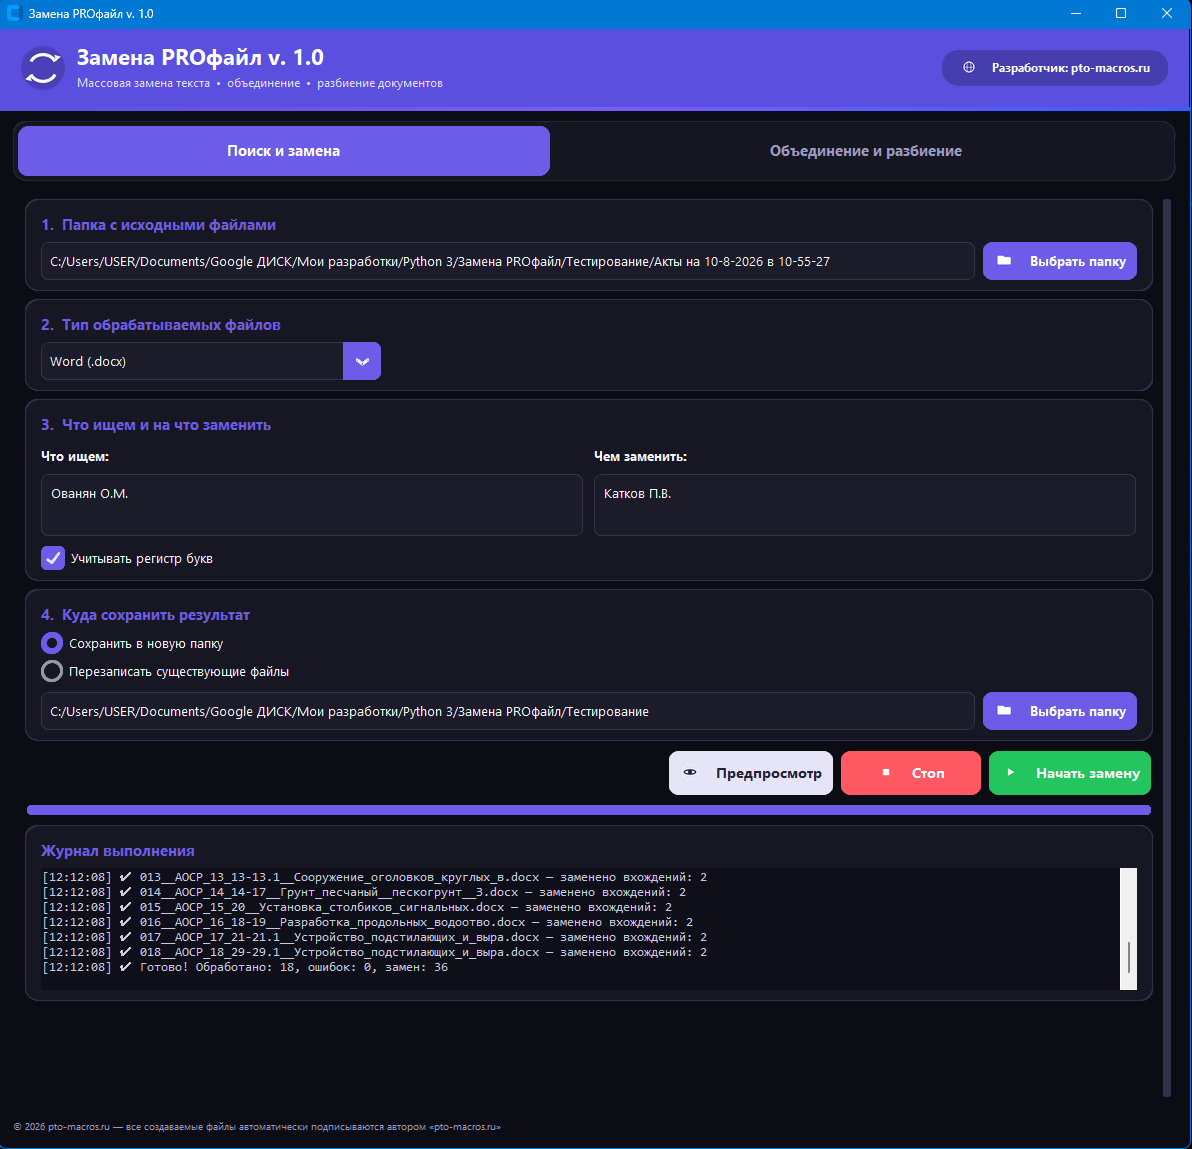Click the Word (.docx) combo box field

click(192, 361)
